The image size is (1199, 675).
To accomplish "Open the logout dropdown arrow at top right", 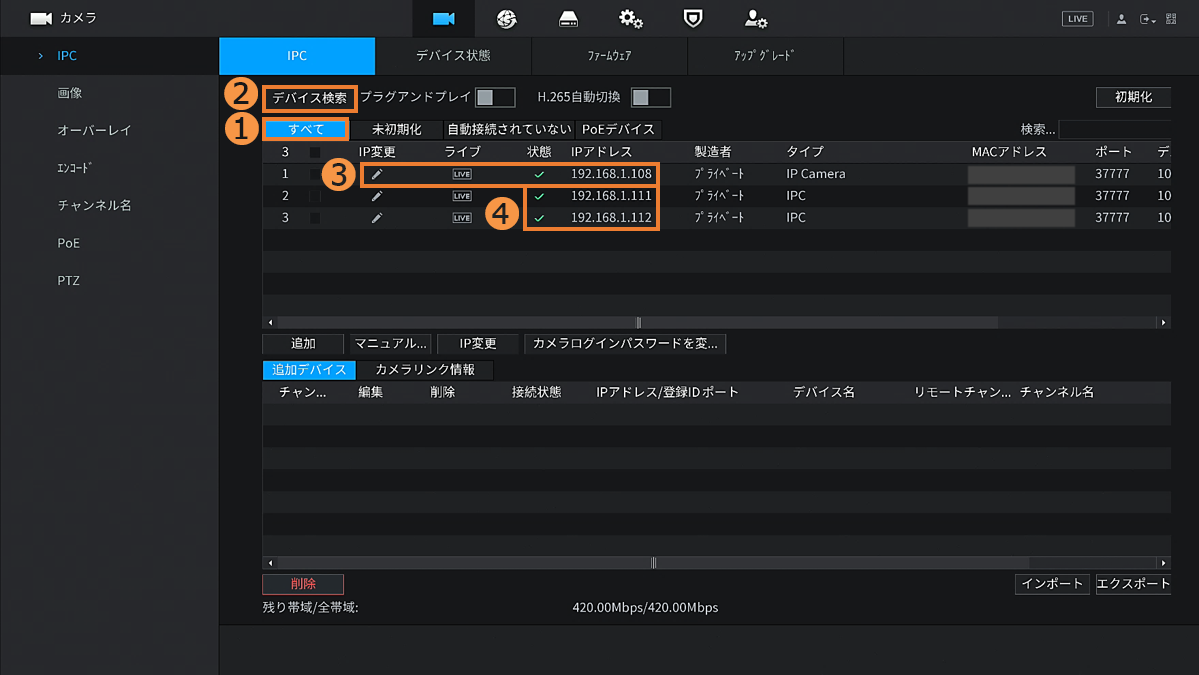I will [1147, 19].
